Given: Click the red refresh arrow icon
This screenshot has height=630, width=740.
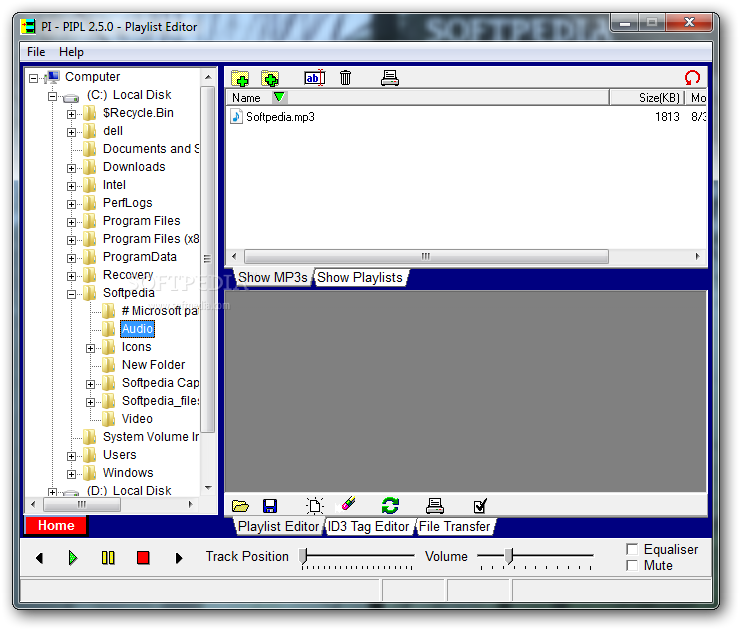Looking at the screenshot, I should [x=692, y=77].
